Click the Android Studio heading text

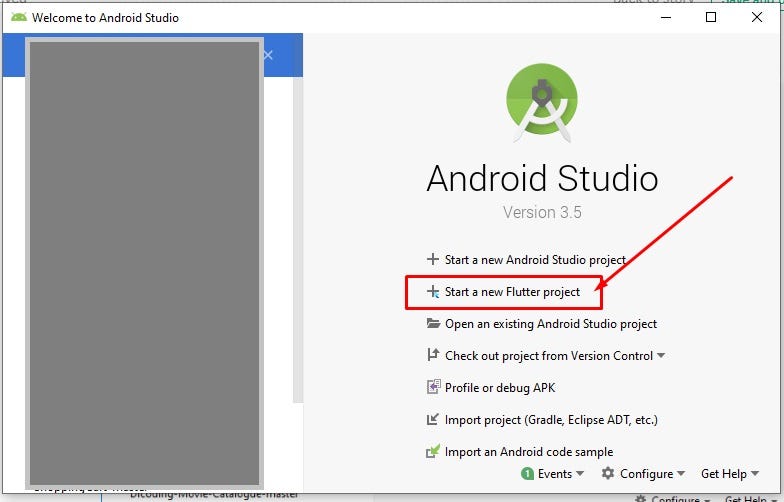(x=542, y=178)
